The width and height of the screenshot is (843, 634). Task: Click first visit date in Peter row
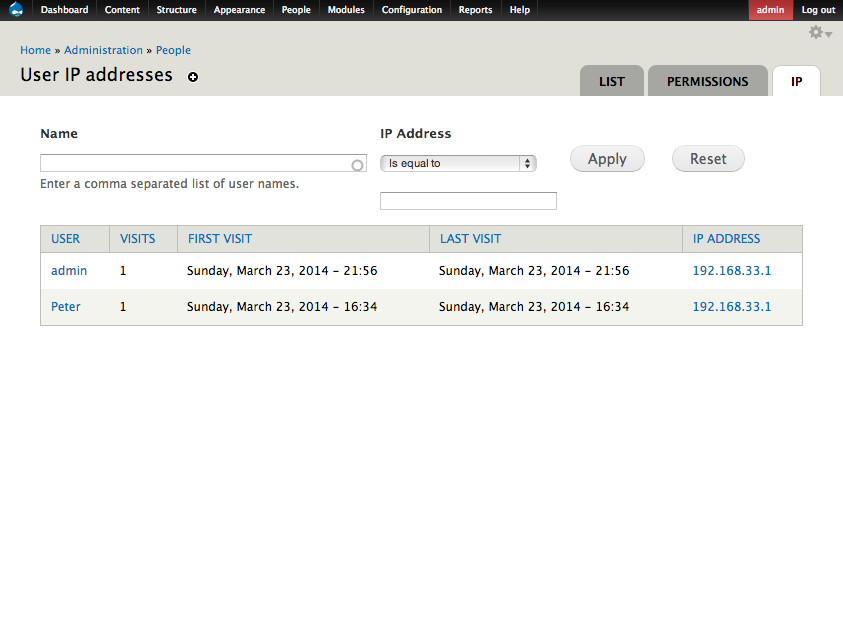click(282, 307)
